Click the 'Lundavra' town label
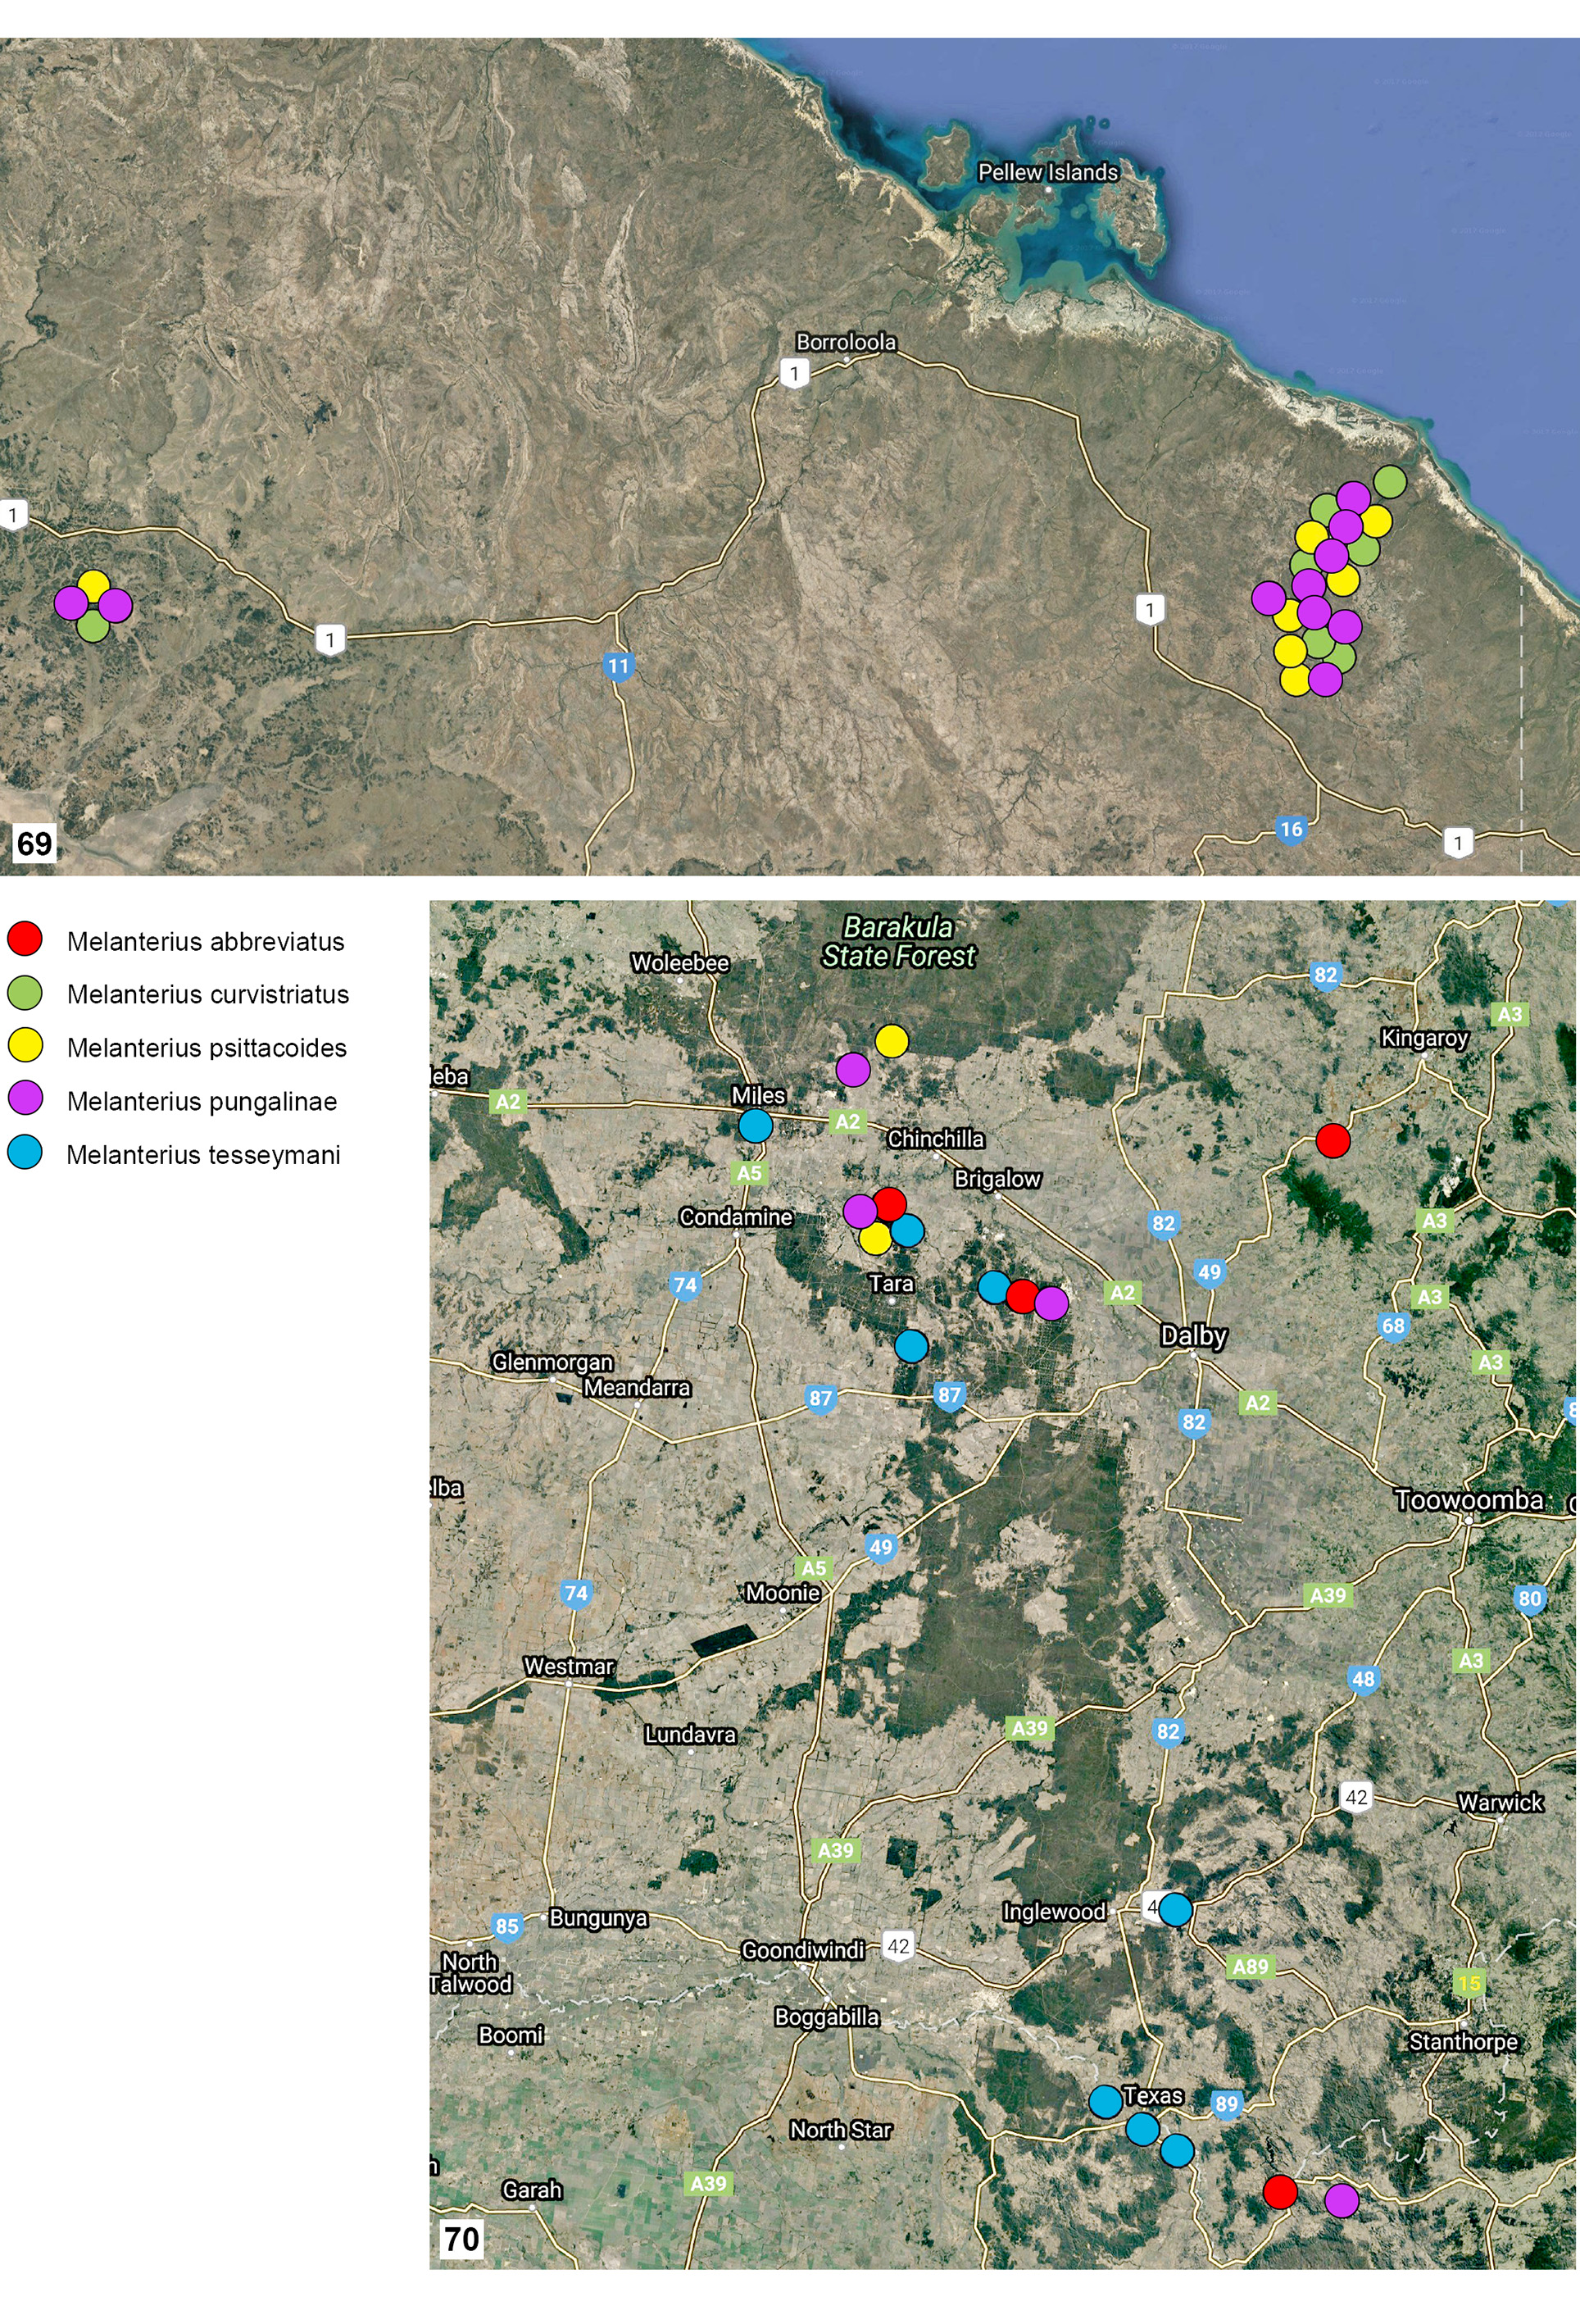The image size is (1580, 2324). tap(690, 1734)
